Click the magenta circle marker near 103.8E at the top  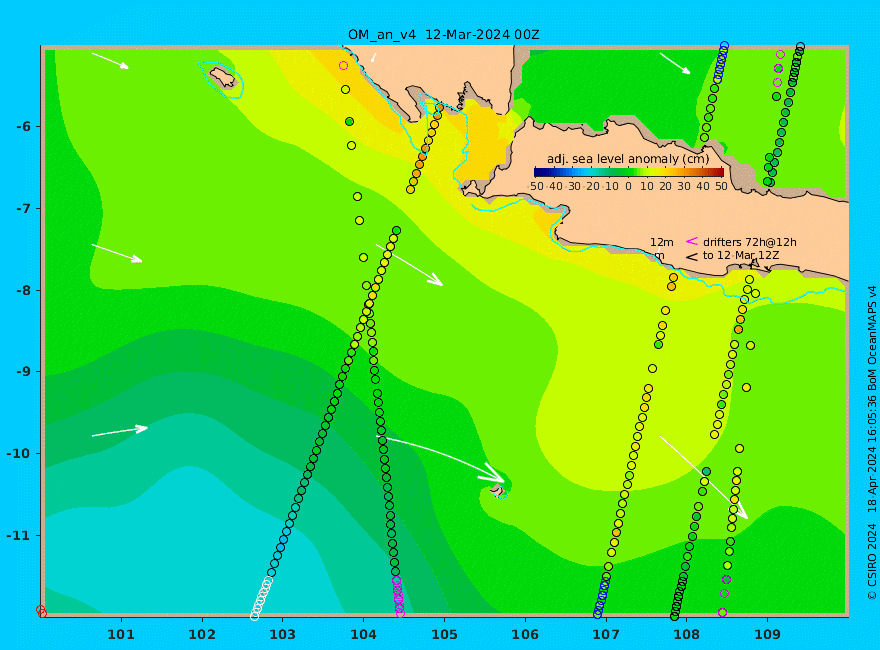(x=343, y=66)
